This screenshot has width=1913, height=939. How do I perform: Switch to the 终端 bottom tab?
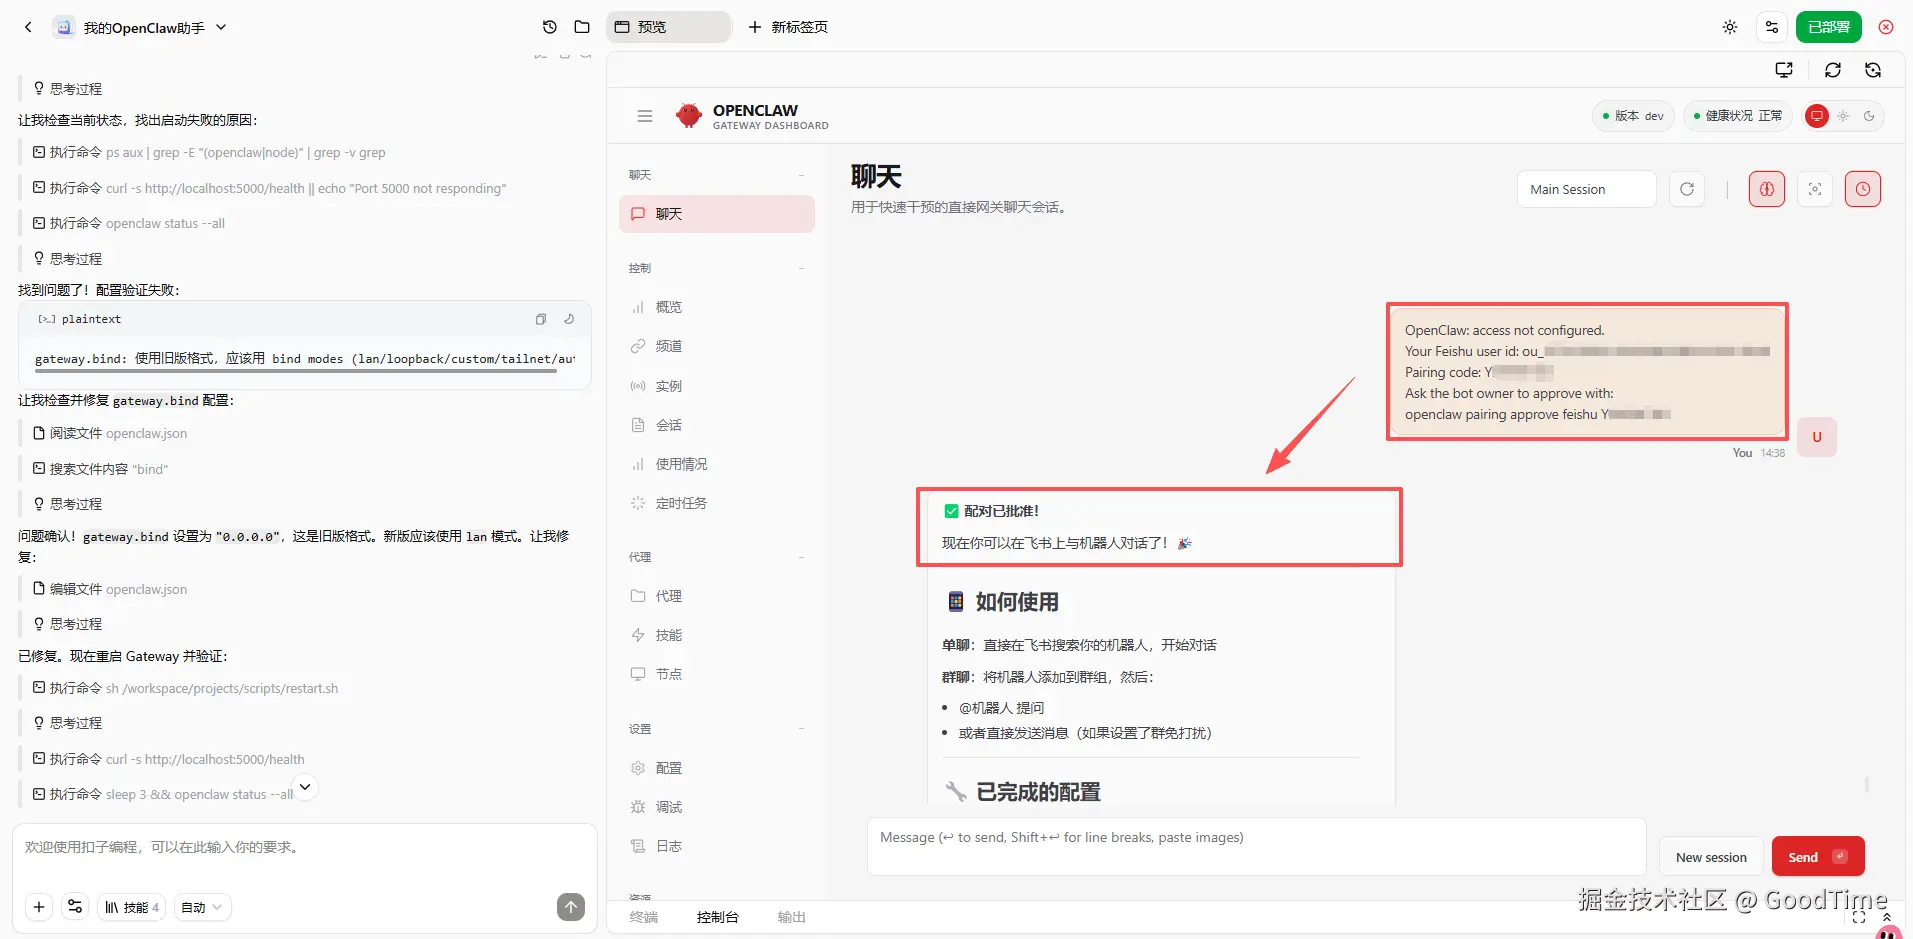pos(644,917)
